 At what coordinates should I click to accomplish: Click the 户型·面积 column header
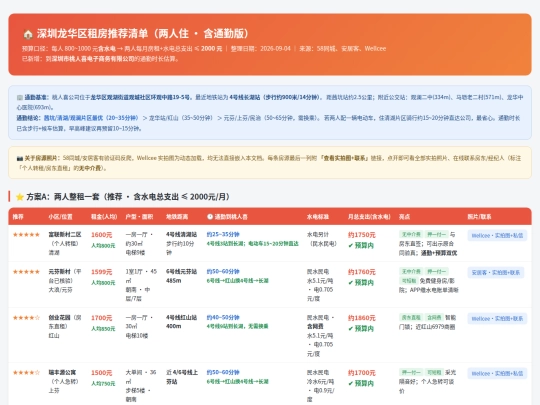(x=139, y=217)
